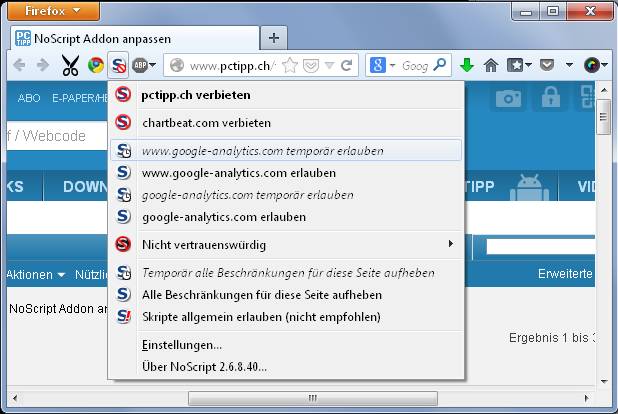This screenshot has width=618, height=414.
Task: Open Downloads with the green arrow
Action: pyautogui.click(x=467, y=65)
